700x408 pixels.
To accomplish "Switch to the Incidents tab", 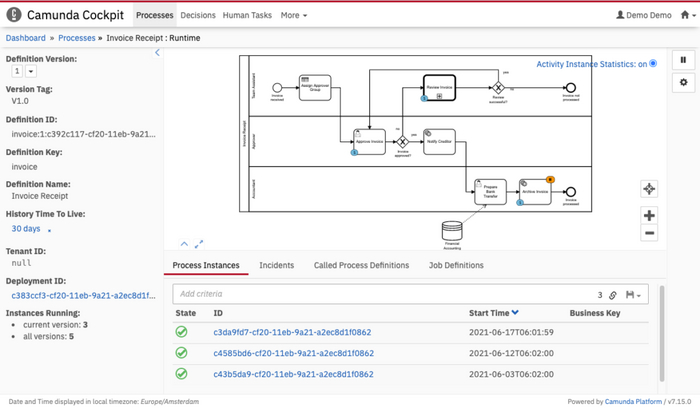I will click(x=276, y=265).
